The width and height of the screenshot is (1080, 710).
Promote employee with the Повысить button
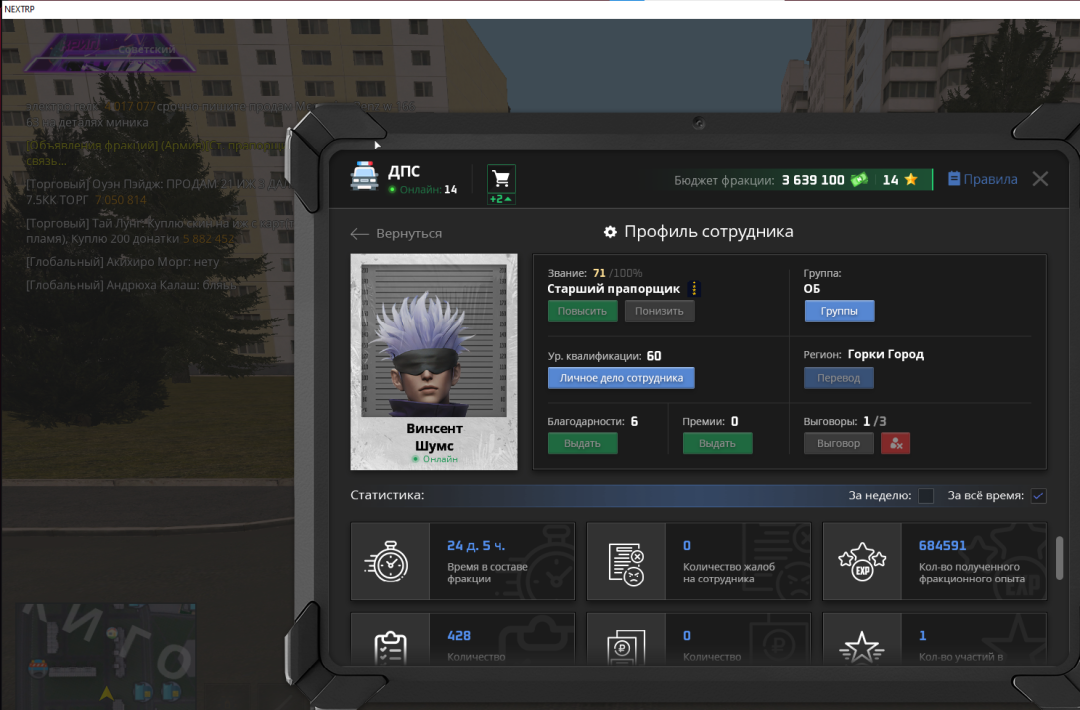tap(582, 311)
